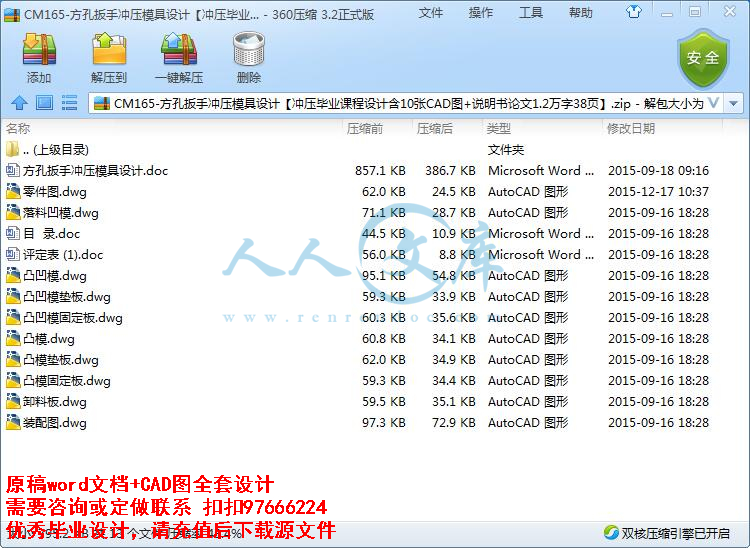The width and height of the screenshot is (750, 548).
Task: Select 卸料板.dwg file
Action: [359, 402]
